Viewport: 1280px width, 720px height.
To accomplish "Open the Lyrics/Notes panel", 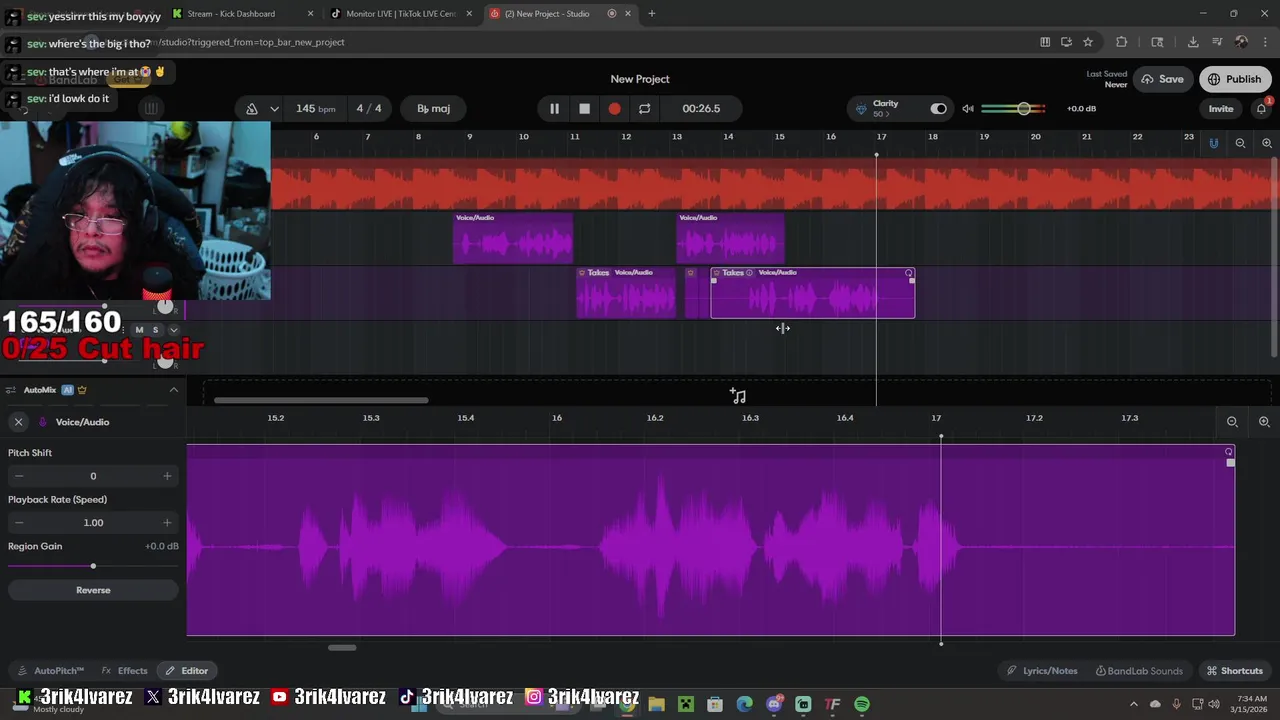I will coord(1042,671).
